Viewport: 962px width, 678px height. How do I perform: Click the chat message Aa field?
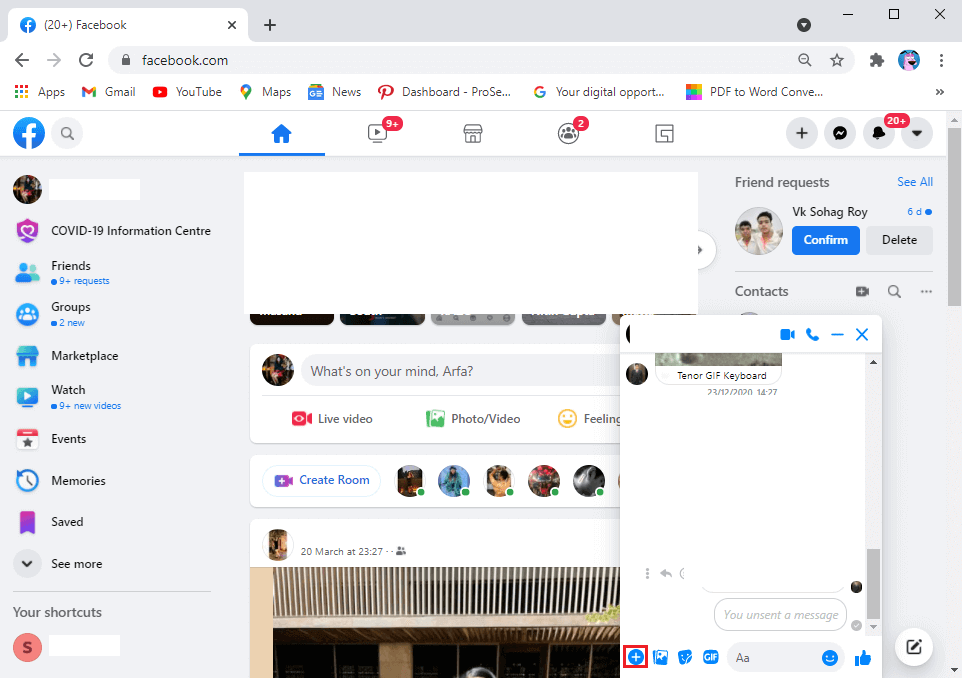[775, 658]
